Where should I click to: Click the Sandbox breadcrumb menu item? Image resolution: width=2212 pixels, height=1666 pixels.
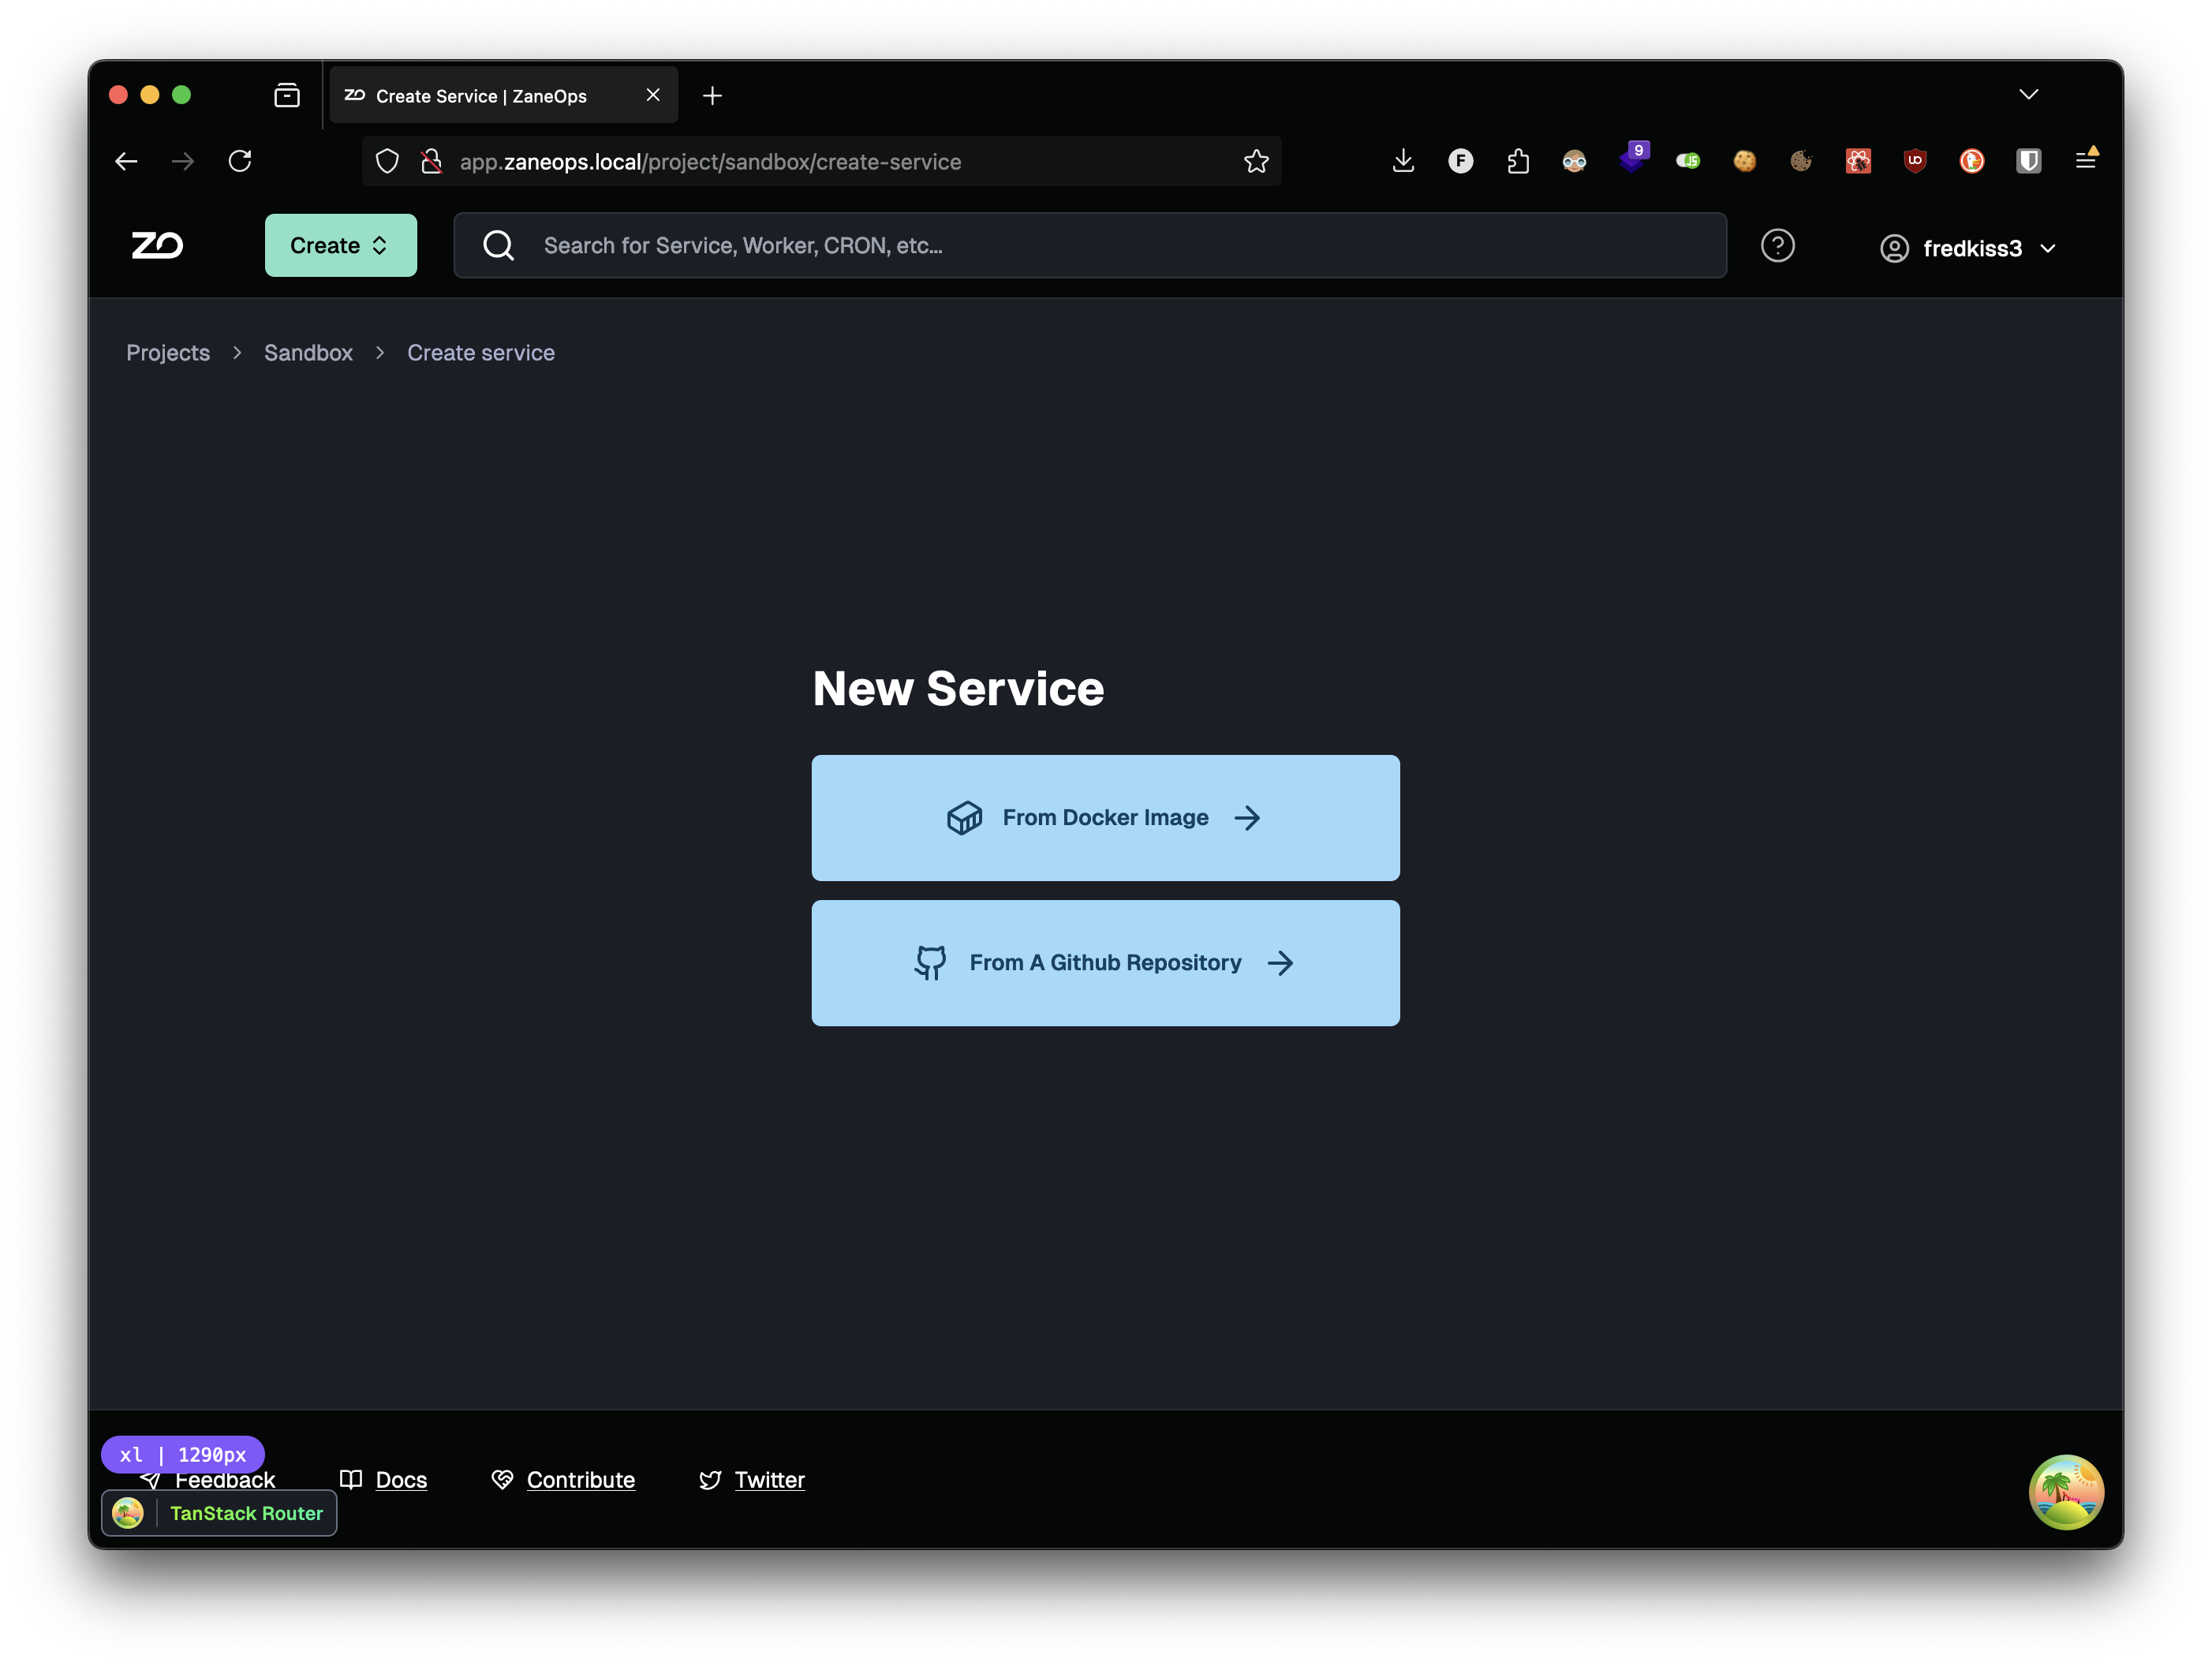tap(308, 352)
